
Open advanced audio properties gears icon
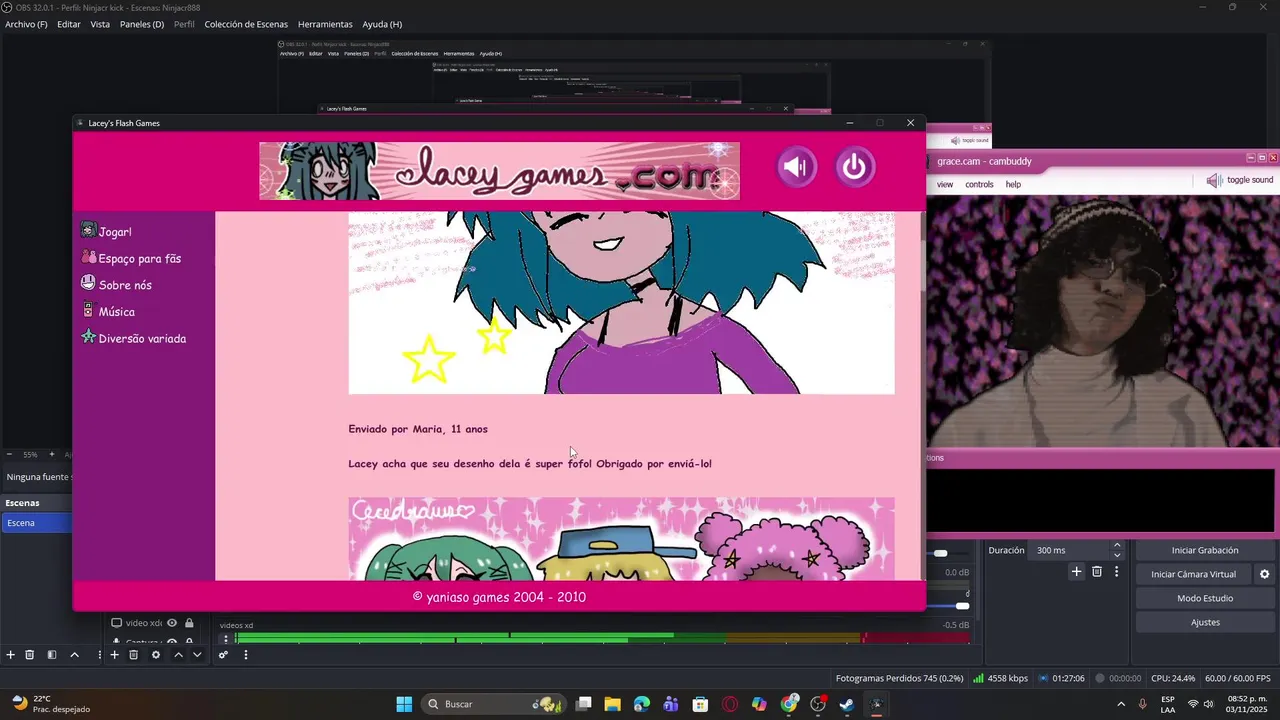click(x=223, y=655)
